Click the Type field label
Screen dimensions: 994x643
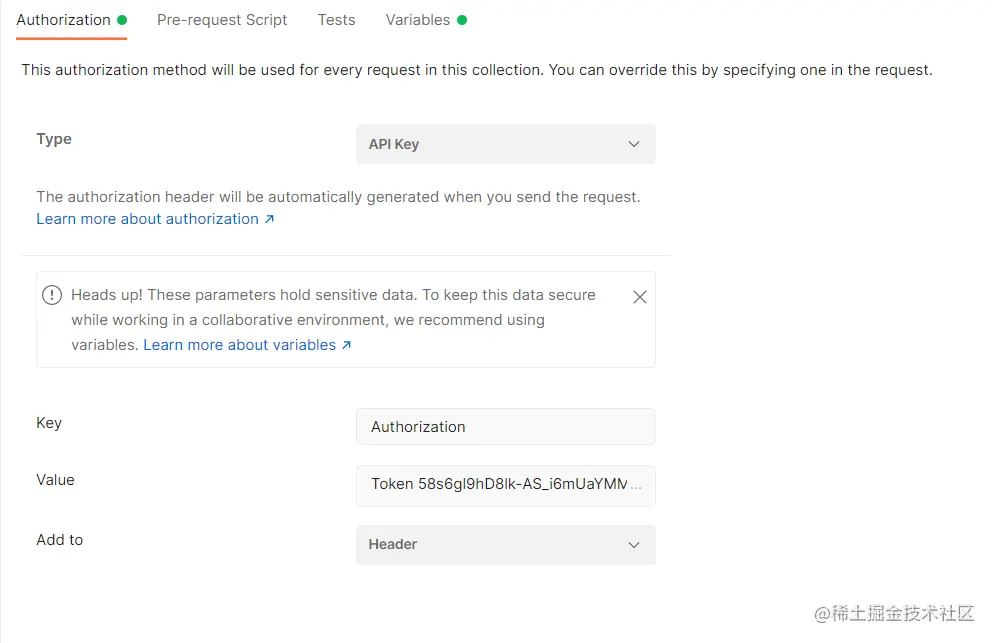(54, 139)
